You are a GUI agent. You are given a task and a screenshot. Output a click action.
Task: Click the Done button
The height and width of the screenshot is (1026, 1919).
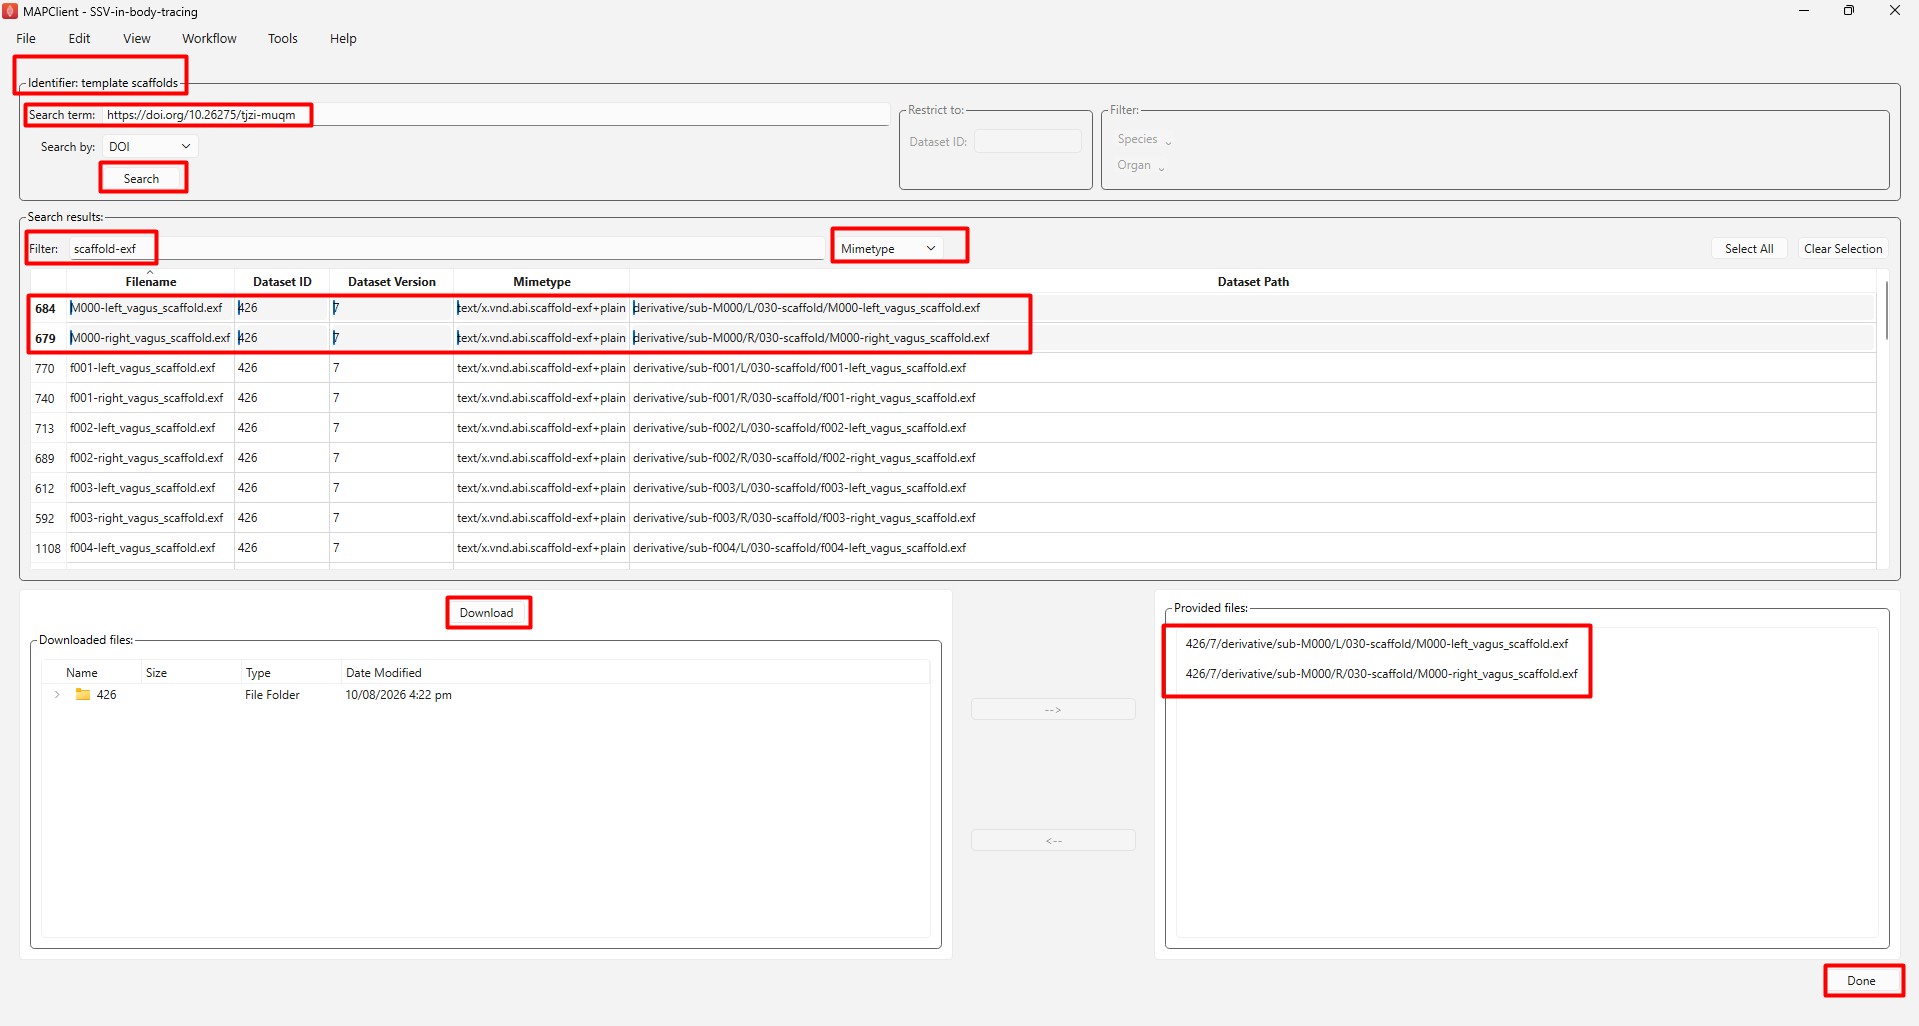click(1861, 980)
